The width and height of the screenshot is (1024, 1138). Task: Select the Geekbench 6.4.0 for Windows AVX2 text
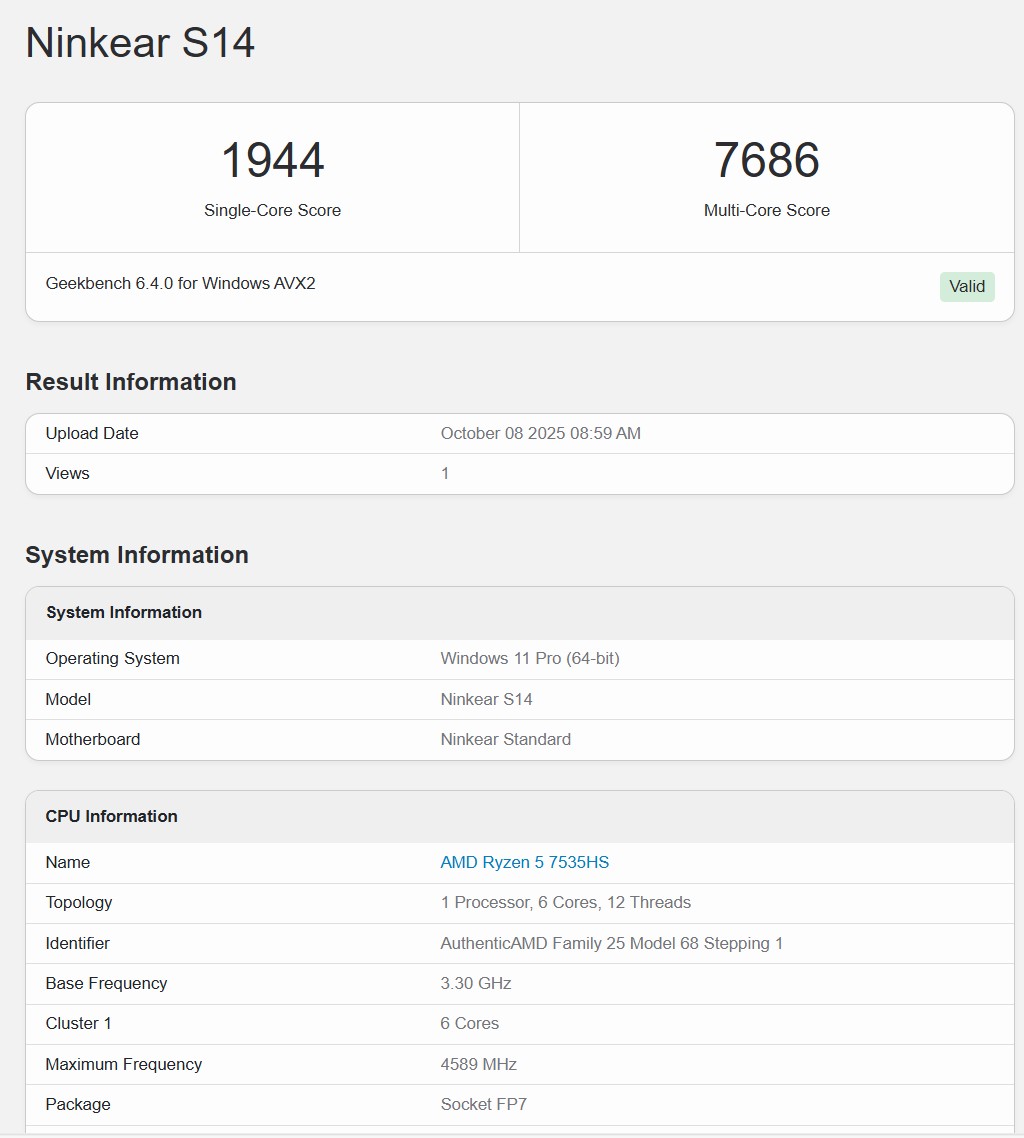[181, 283]
